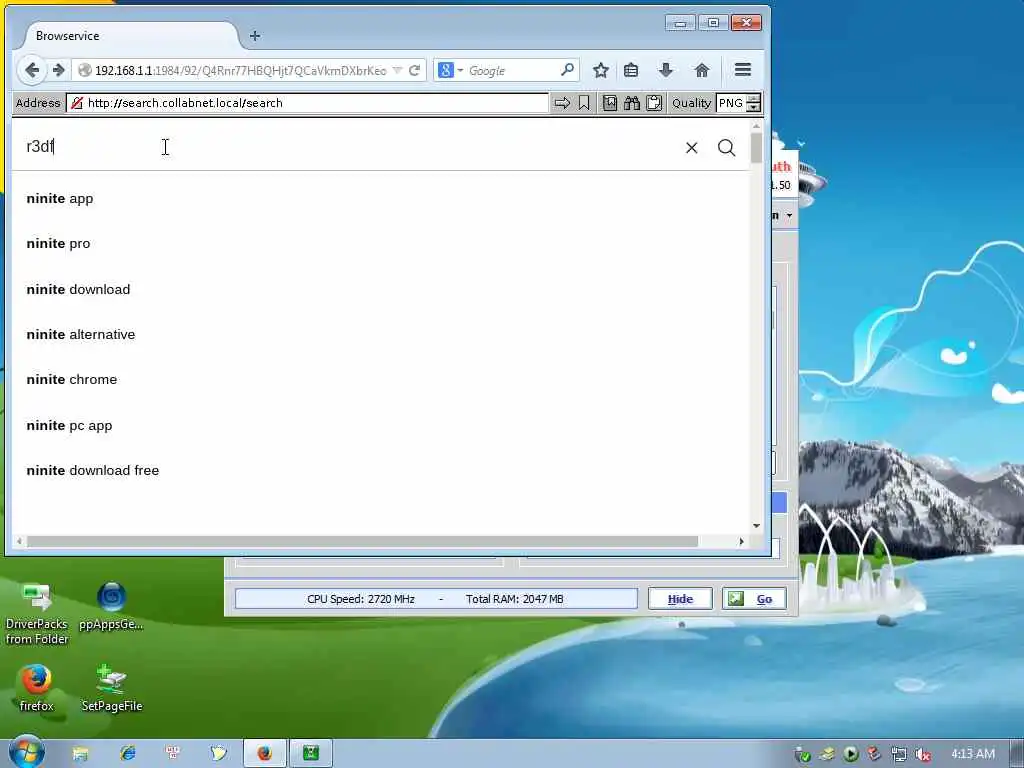Open DriverPacks from Folder desktop icon
The height and width of the screenshot is (768, 1024).
[x=37, y=613]
